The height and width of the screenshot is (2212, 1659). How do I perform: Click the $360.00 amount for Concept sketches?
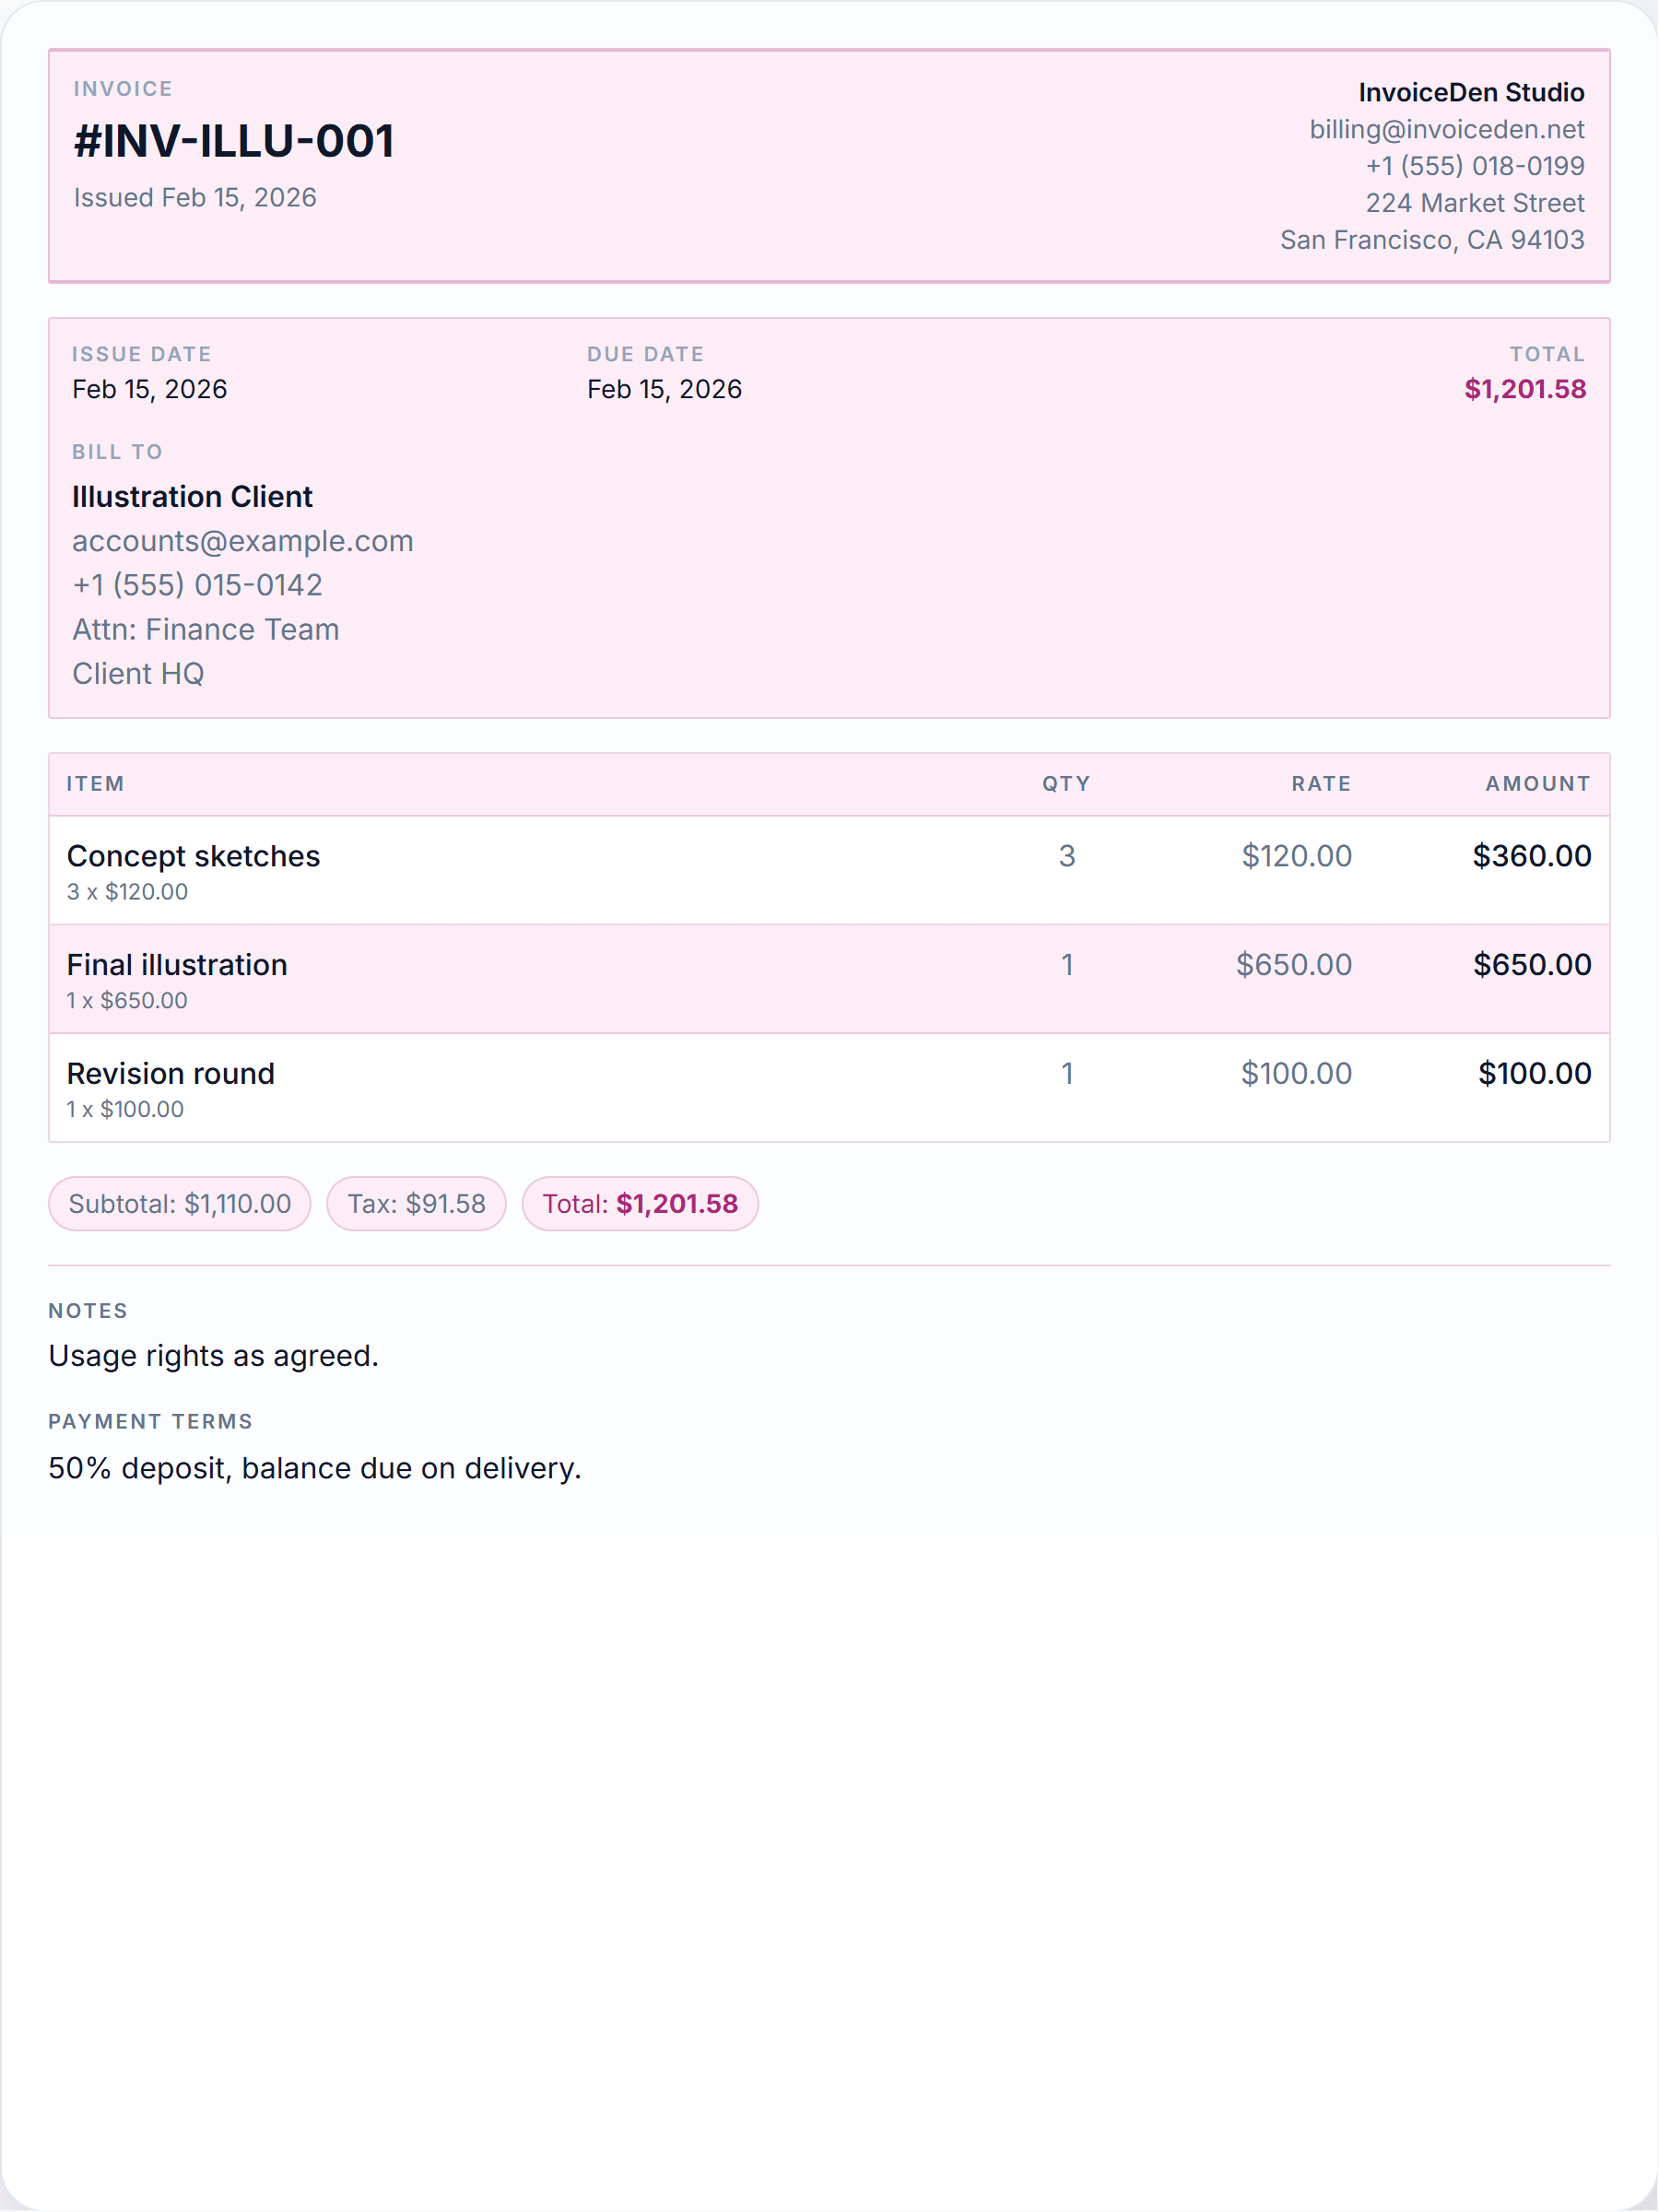click(1531, 856)
